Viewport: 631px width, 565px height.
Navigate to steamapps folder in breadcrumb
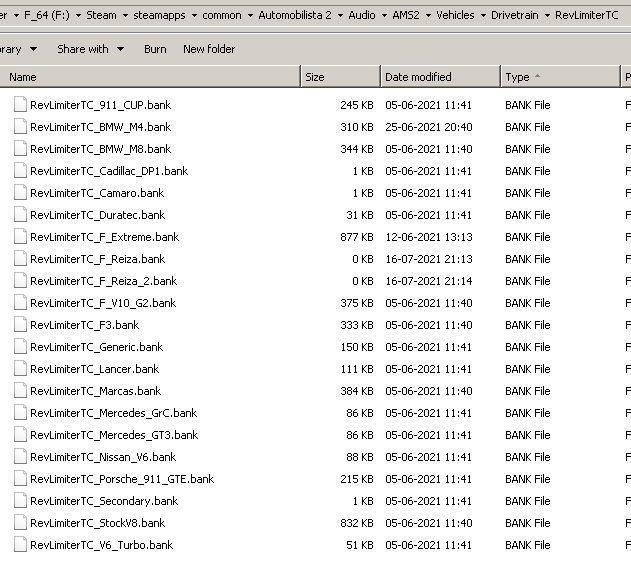159,15
